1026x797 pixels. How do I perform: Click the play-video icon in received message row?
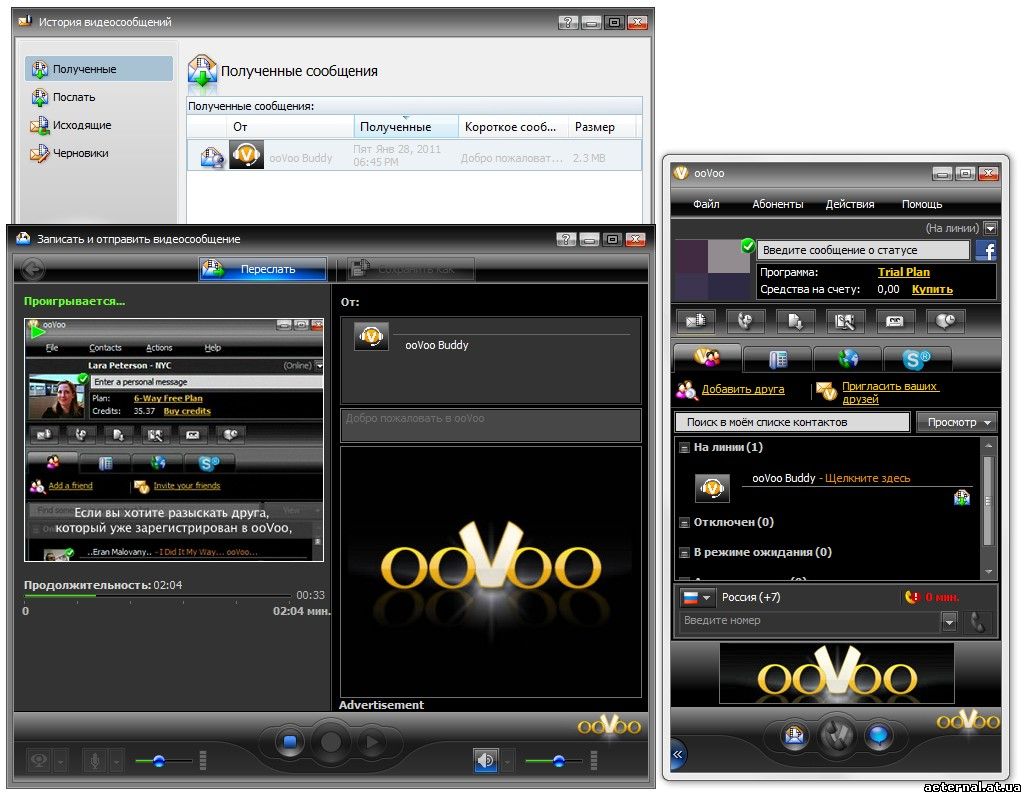coord(212,157)
